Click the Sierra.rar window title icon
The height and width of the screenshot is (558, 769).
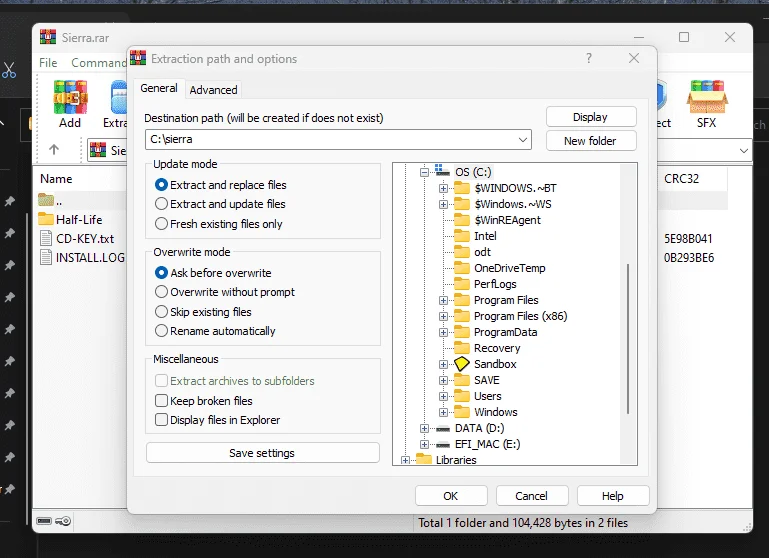click(x=48, y=37)
